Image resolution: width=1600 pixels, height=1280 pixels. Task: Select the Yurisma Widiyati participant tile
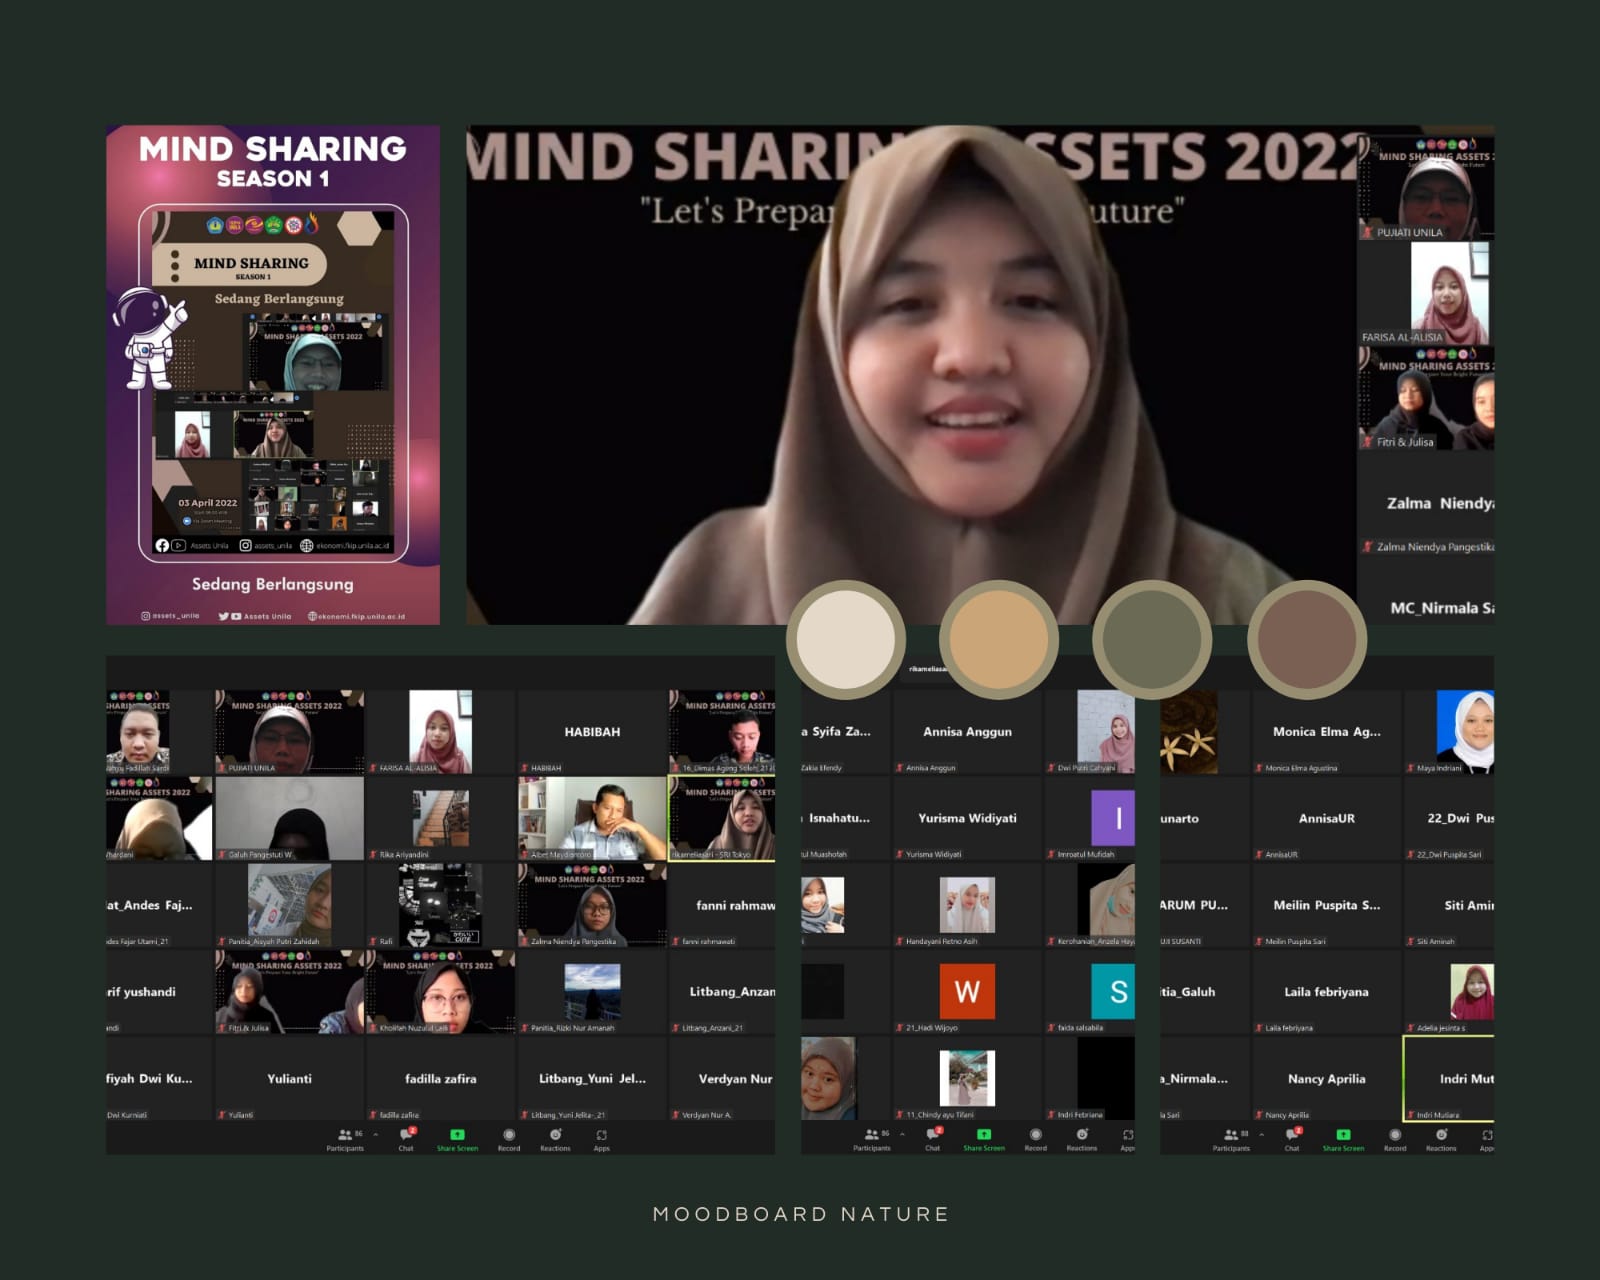pos(967,818)
